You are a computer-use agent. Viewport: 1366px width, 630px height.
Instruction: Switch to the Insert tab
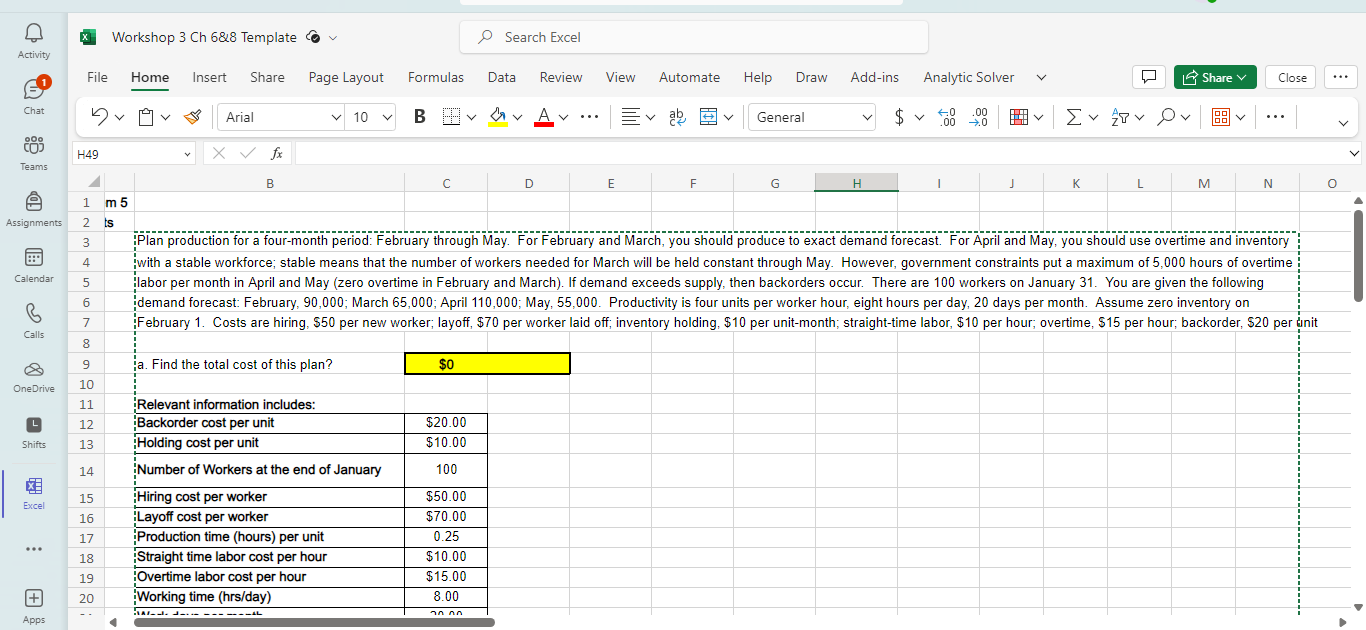coord(209,77)
